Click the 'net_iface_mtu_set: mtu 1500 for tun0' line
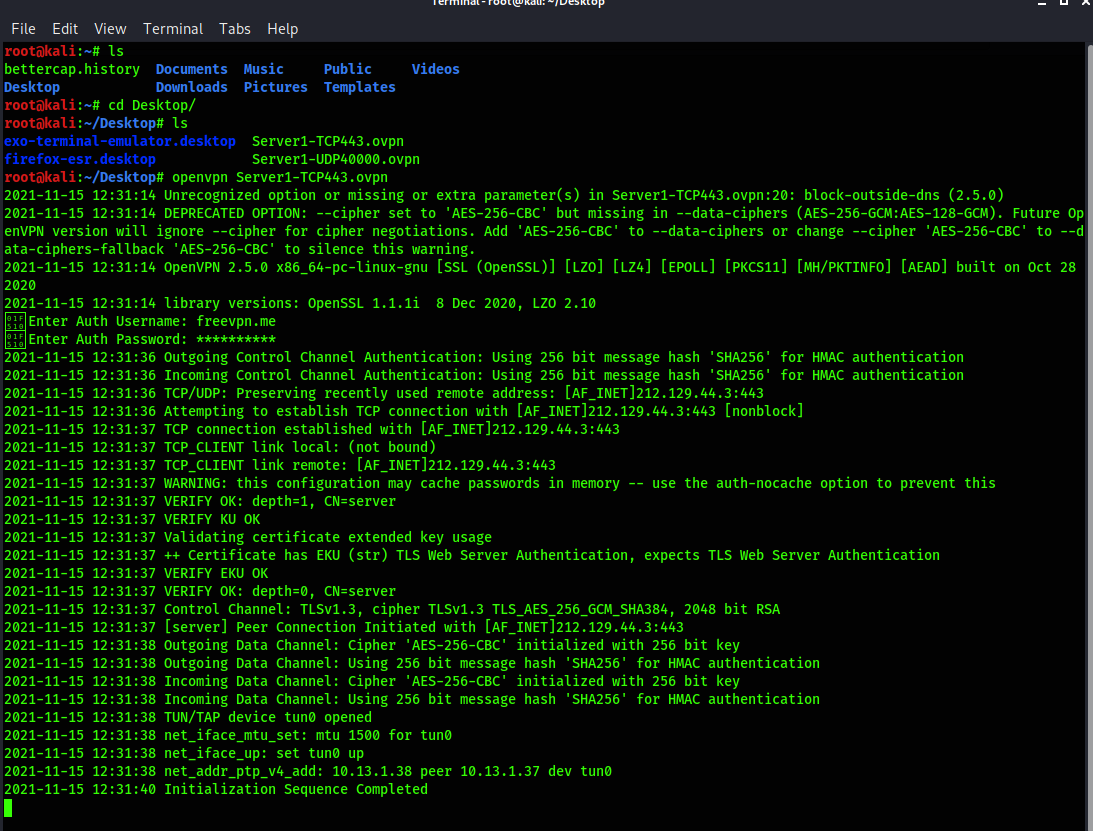 point(228,735)
